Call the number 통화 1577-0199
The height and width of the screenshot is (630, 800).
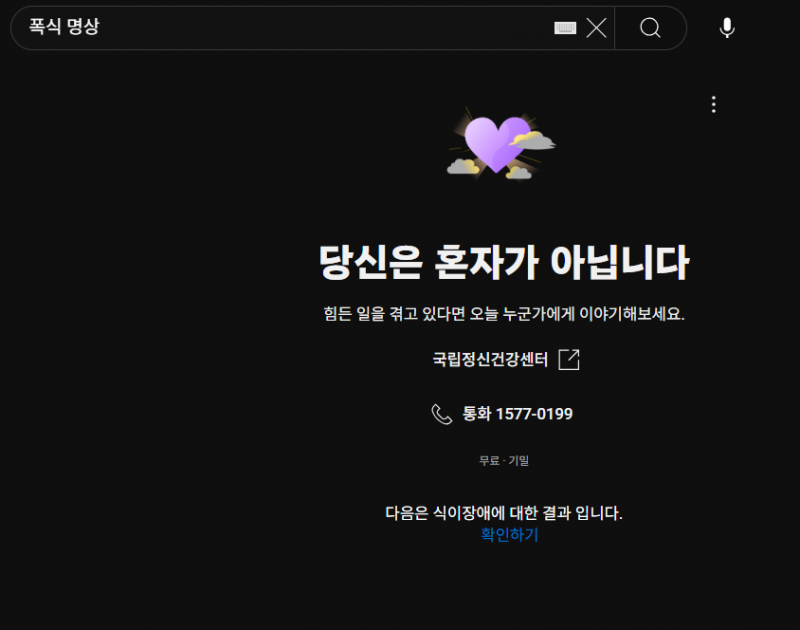click(517, 414)
